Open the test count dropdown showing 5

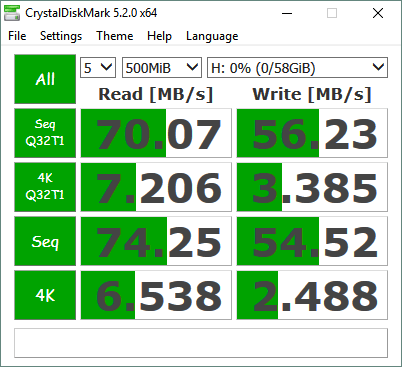coord(98,68)
